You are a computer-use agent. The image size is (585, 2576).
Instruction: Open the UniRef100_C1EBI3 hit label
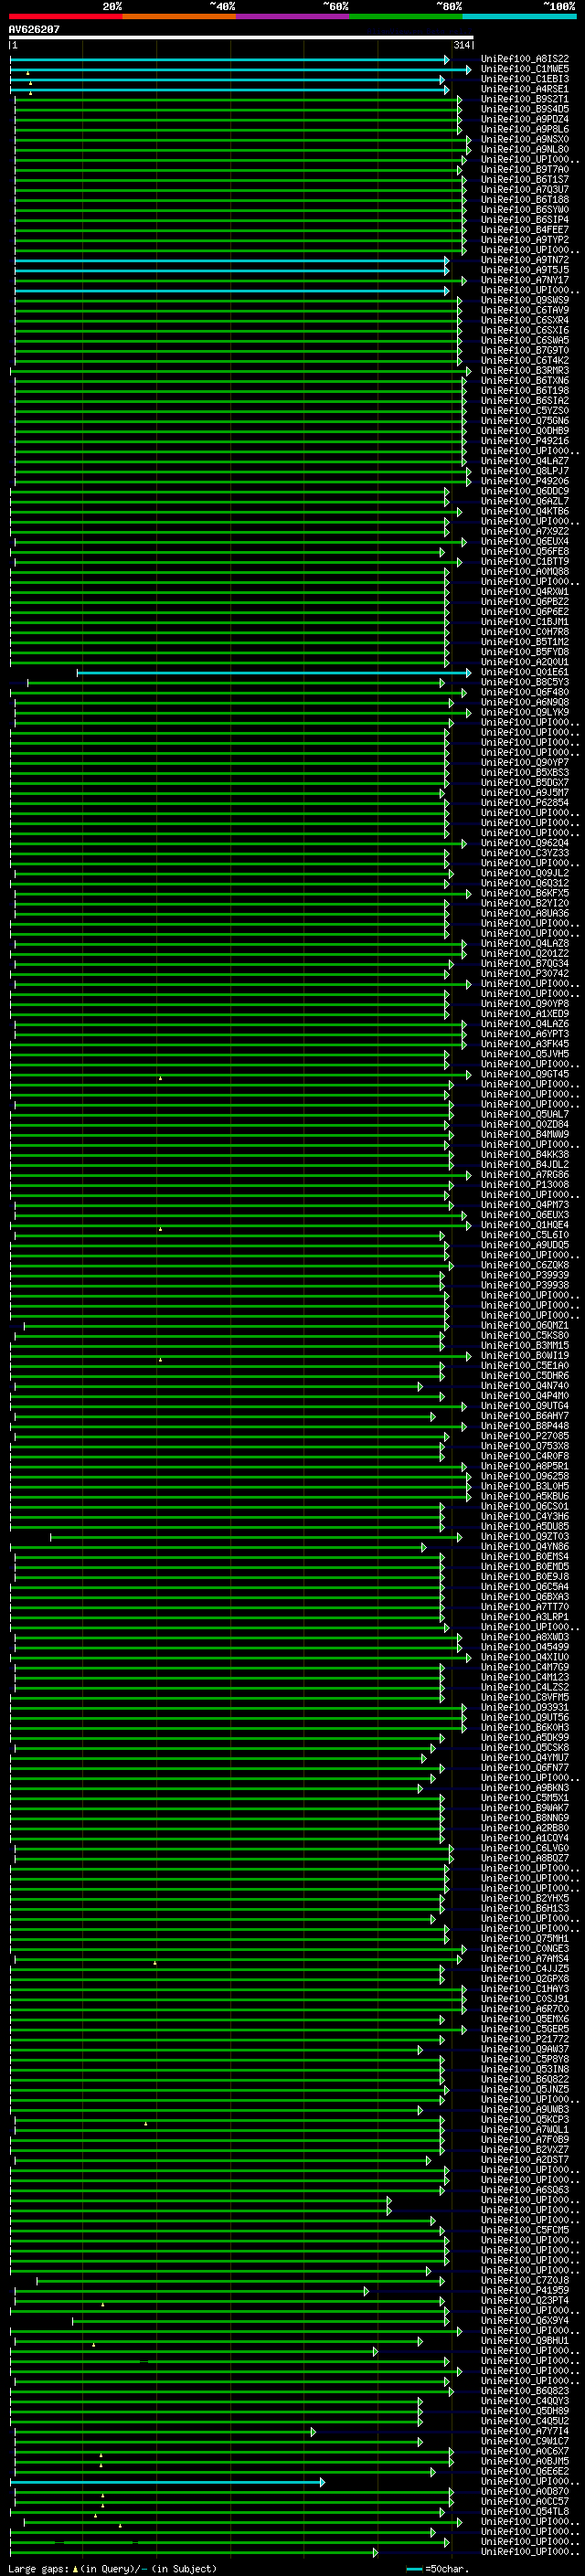tap(525, 80)
